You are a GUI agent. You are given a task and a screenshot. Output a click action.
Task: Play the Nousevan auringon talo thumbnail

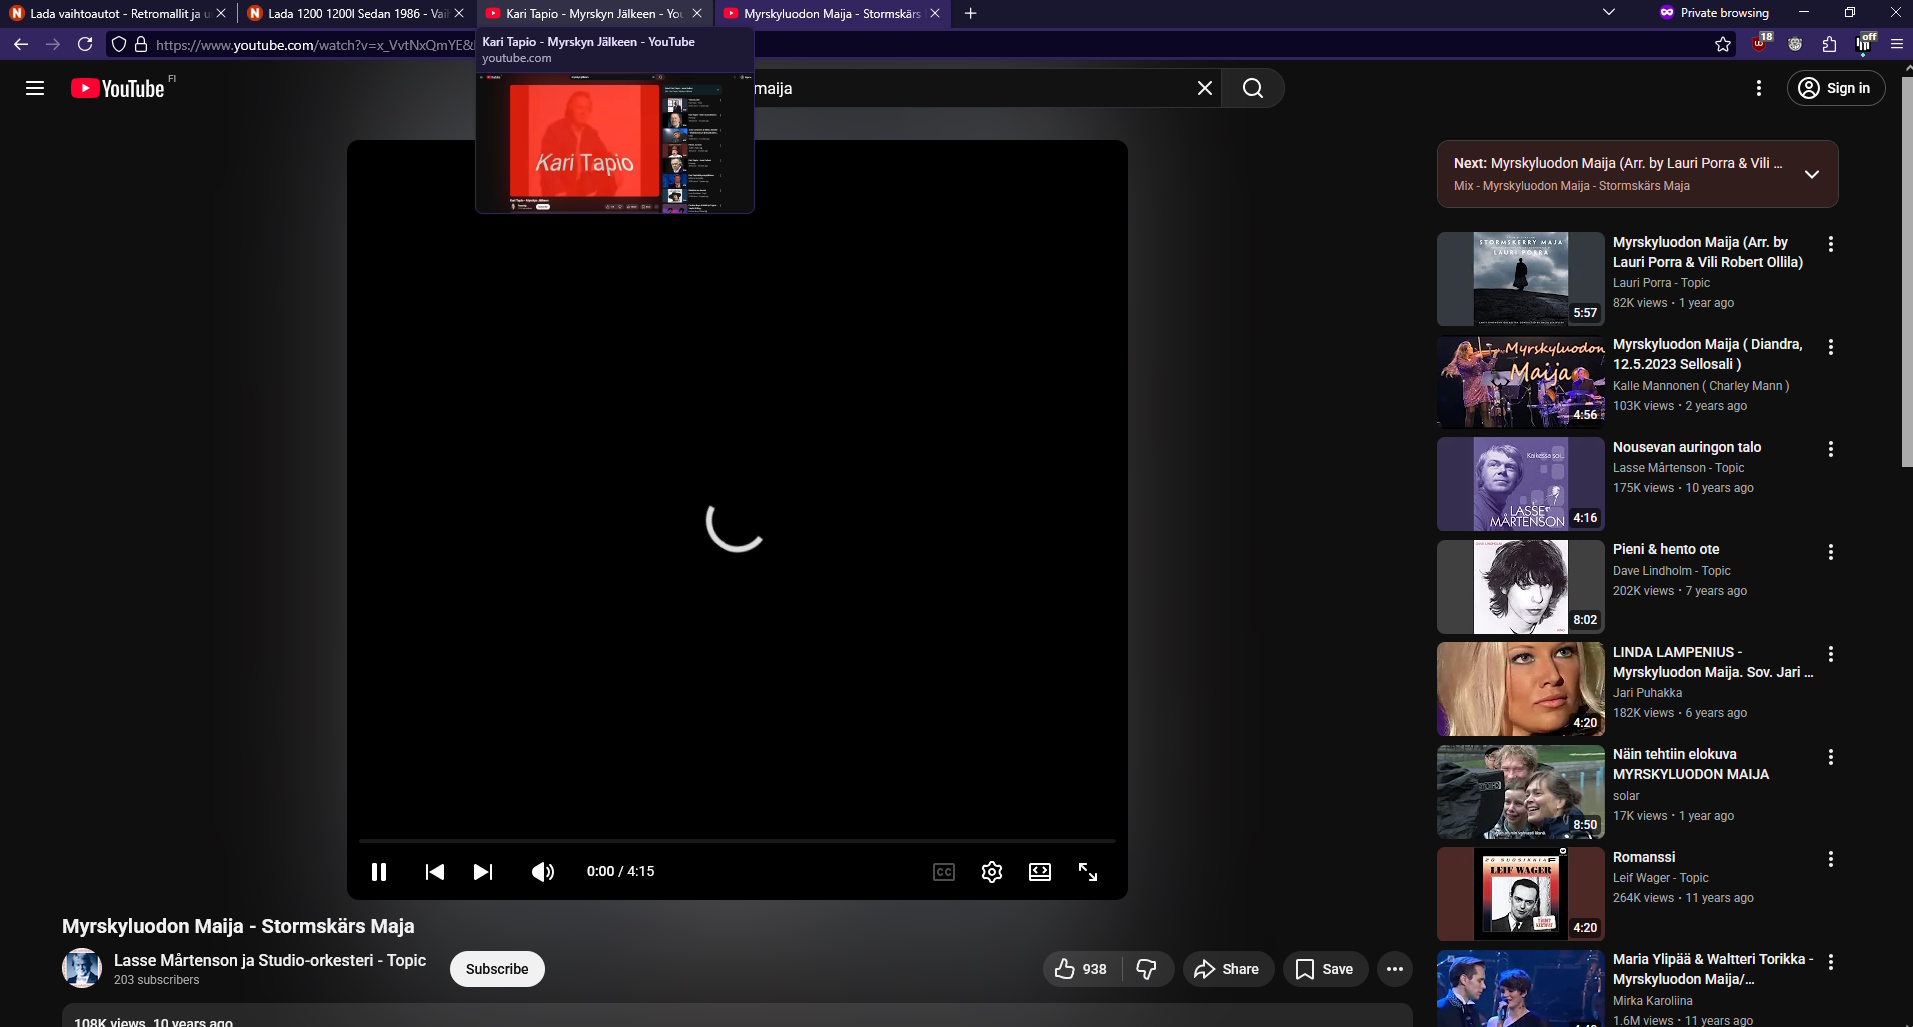[1521, 484]
